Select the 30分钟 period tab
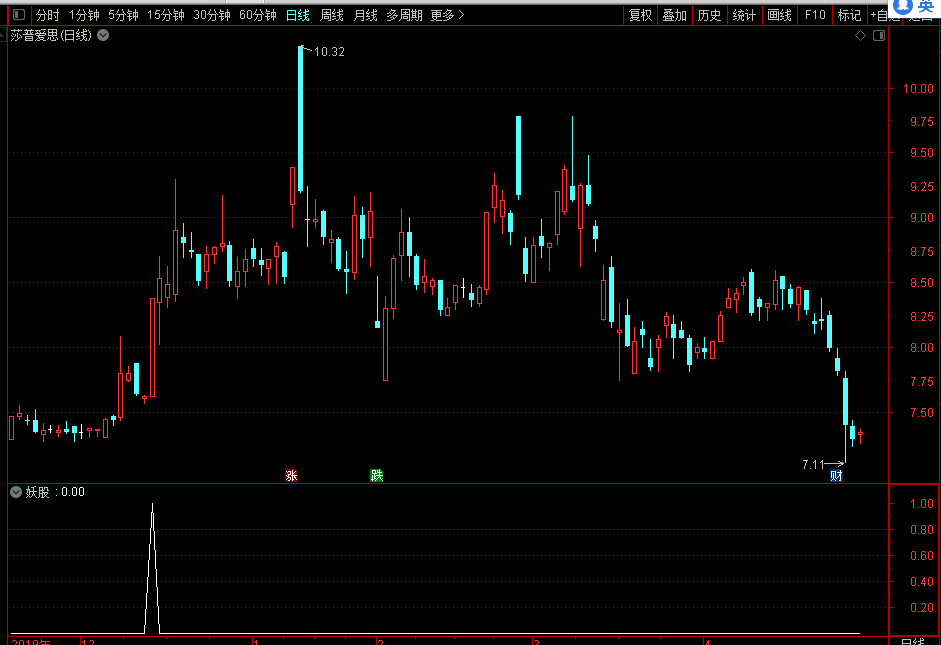 212,15
